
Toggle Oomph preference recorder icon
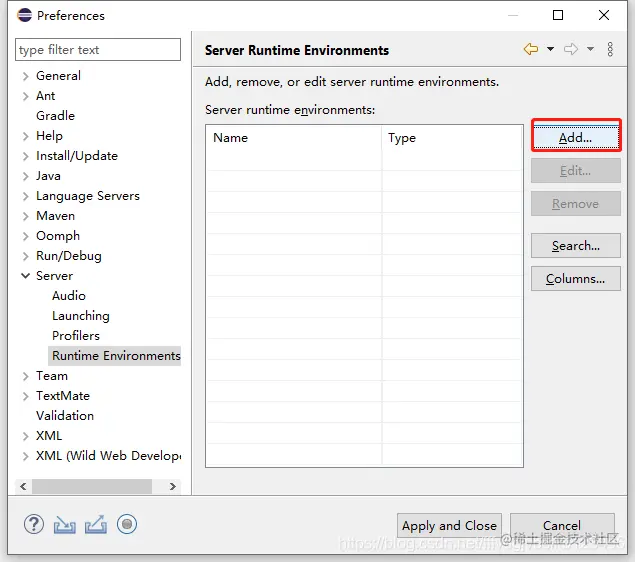(127, 524)
